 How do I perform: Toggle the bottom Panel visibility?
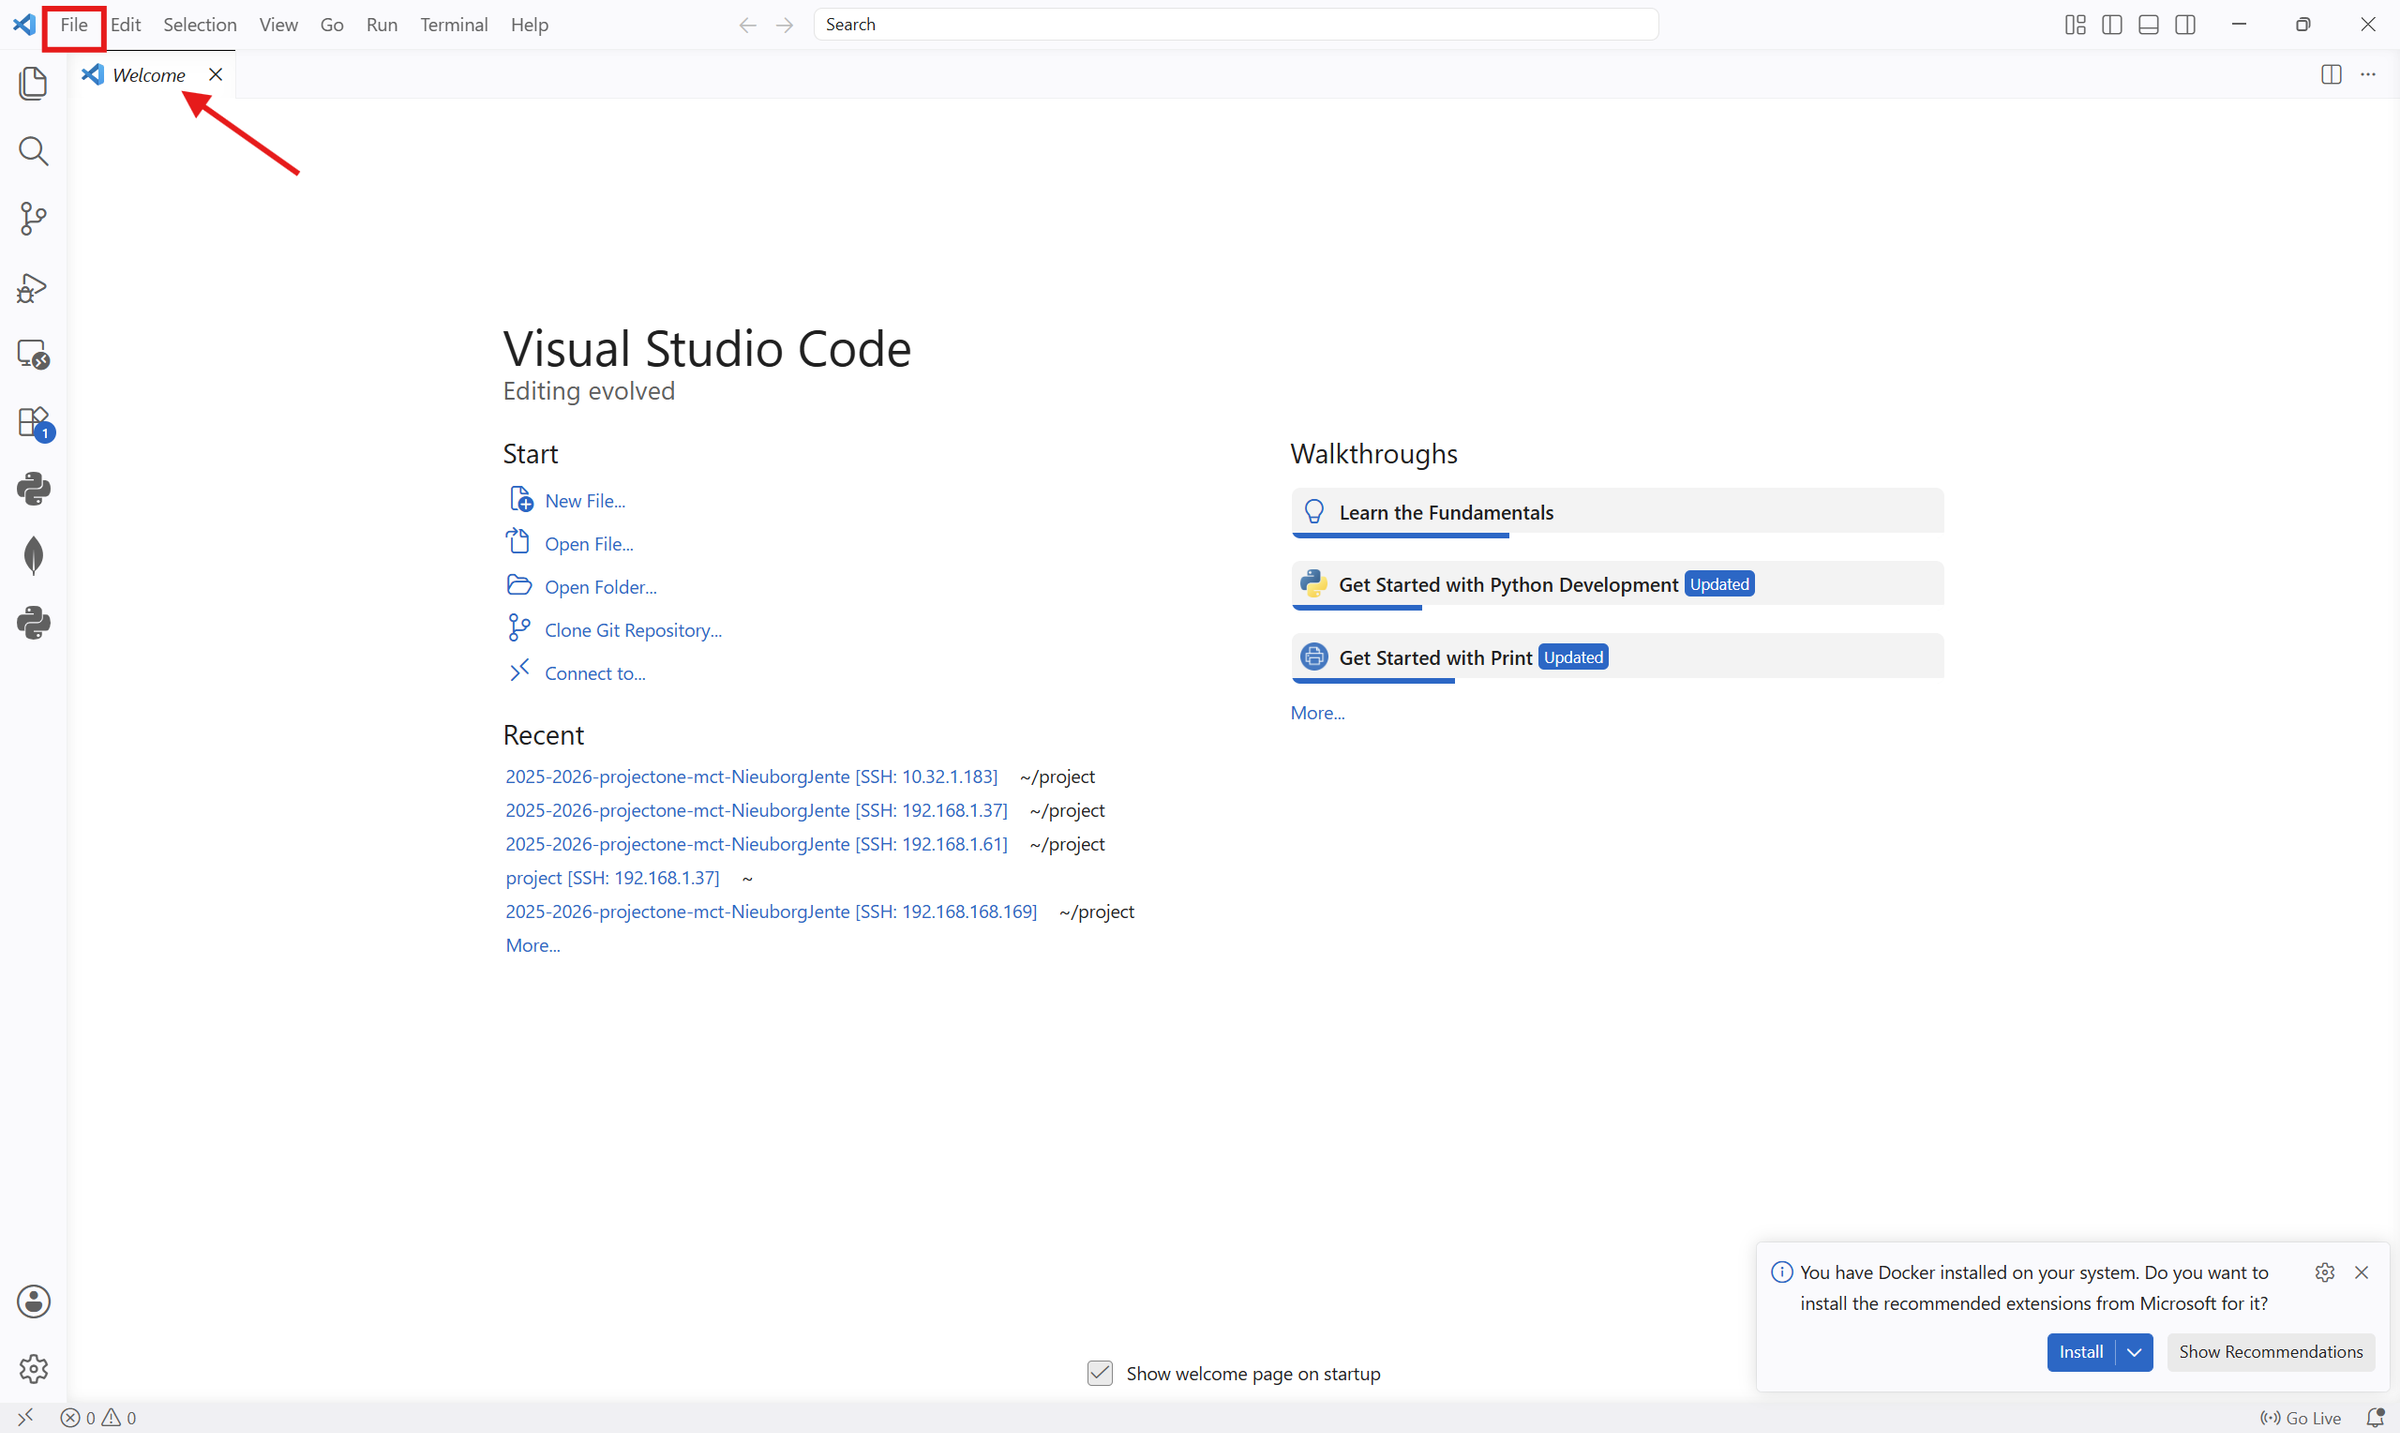pos(2149,25)
